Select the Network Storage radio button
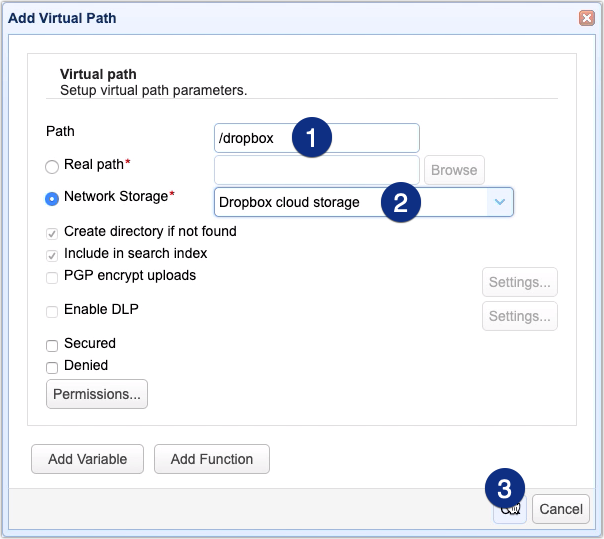This screenshot has height=539, width=604. tap(52, 198)
